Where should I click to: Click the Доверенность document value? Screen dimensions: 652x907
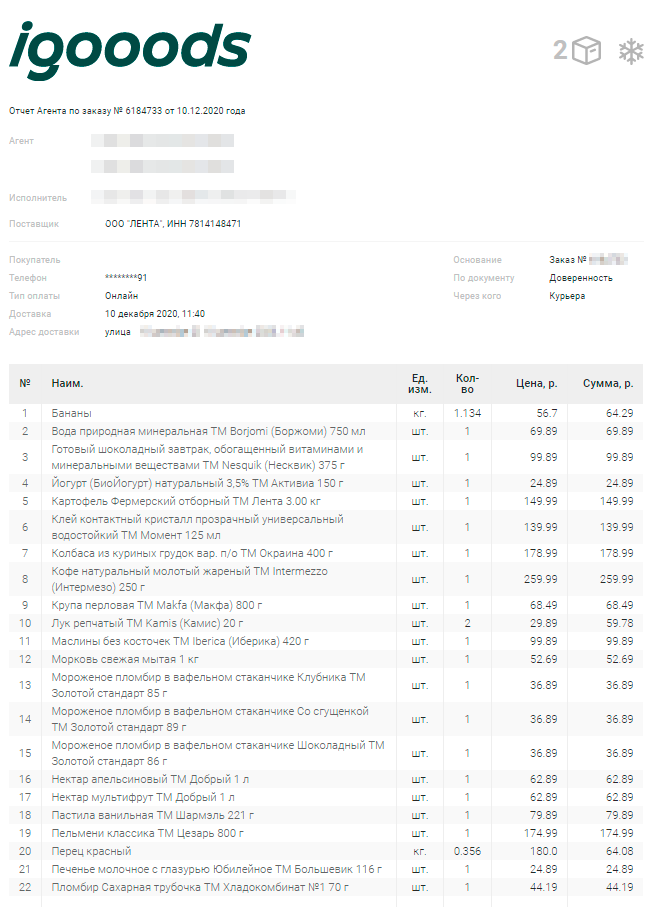click(581, 278)
